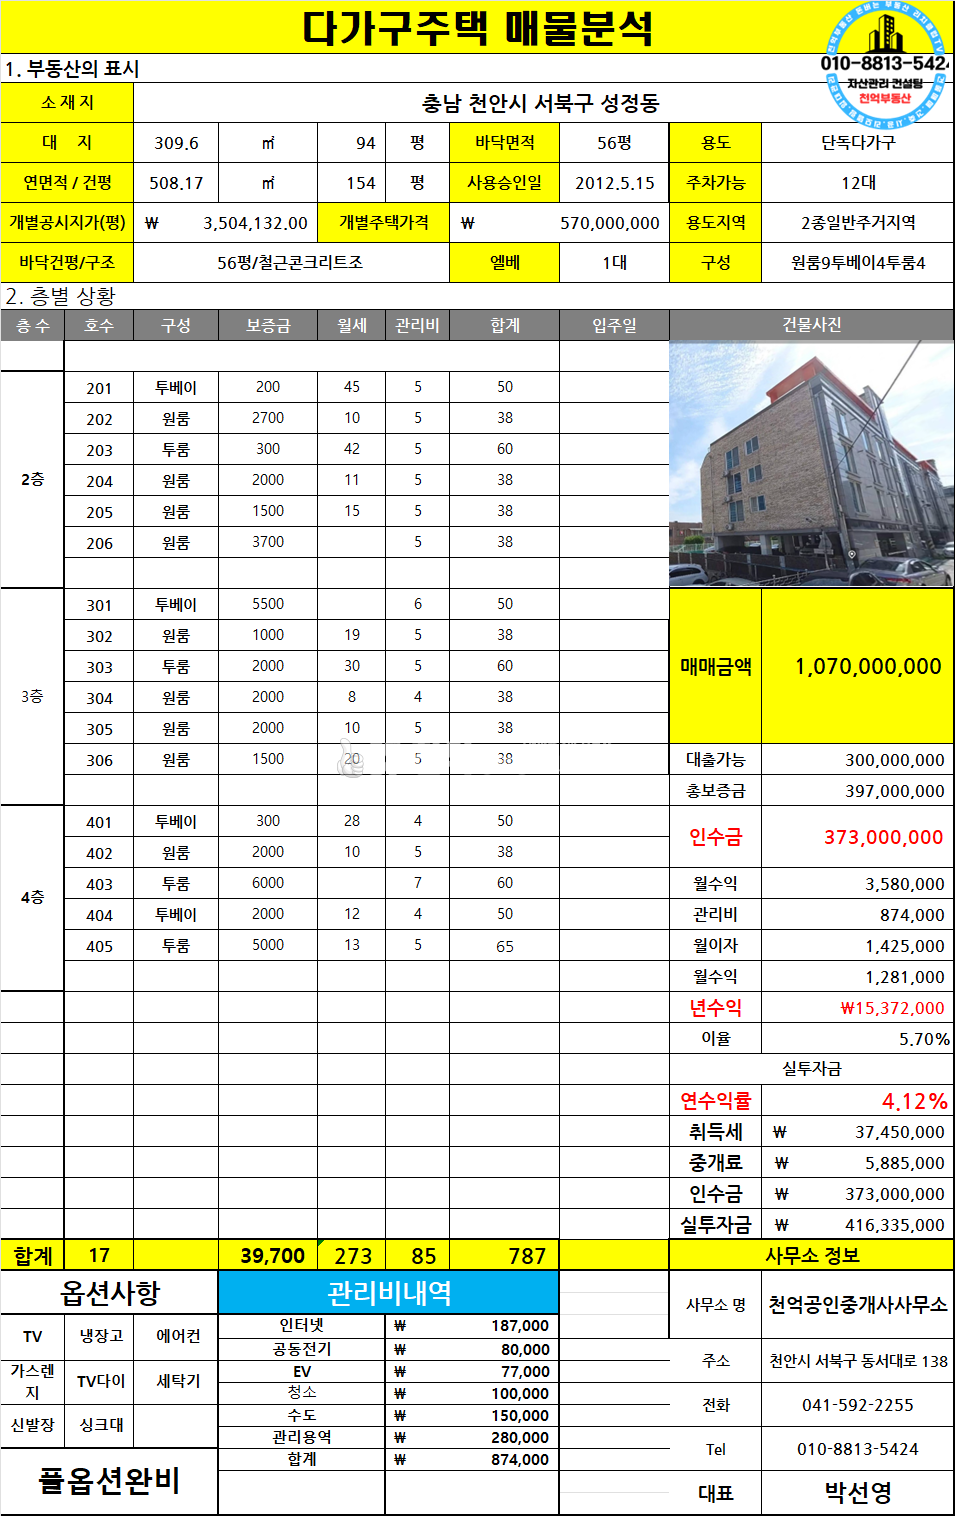The image size is (955, 1516).
Task: Click the '옵션사항' heading
Action: pyautogui.click(x=110, y=1293)
